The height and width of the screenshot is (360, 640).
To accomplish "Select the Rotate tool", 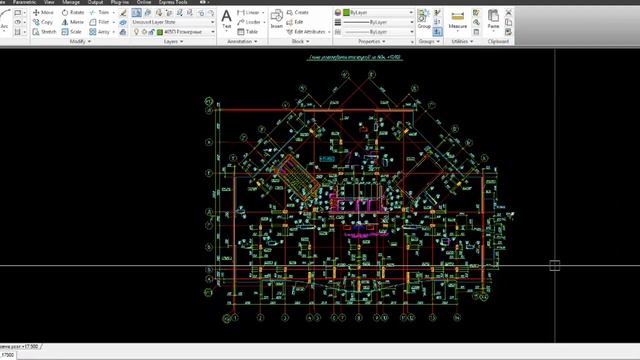I will [x=73, y=13].
